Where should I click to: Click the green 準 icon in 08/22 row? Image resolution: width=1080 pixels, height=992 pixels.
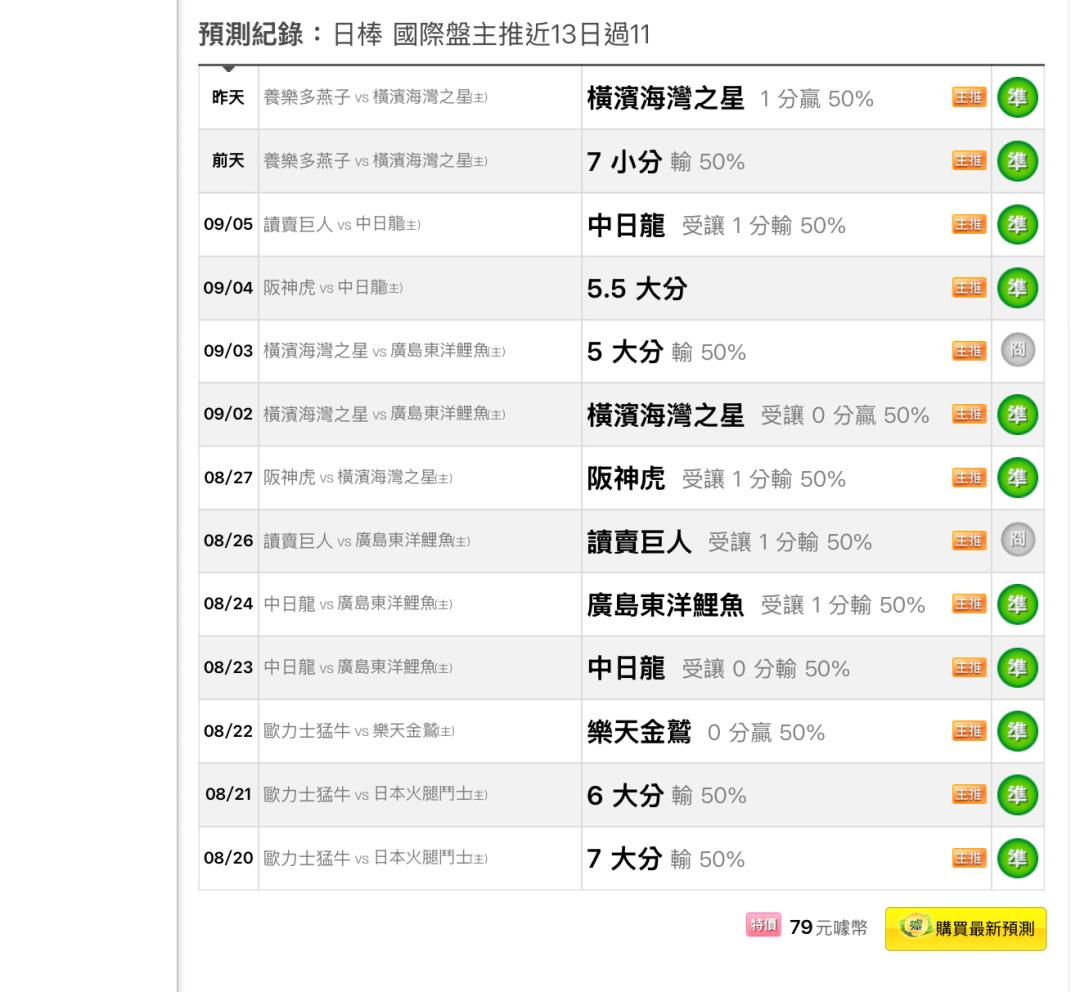pos(1018,732)
